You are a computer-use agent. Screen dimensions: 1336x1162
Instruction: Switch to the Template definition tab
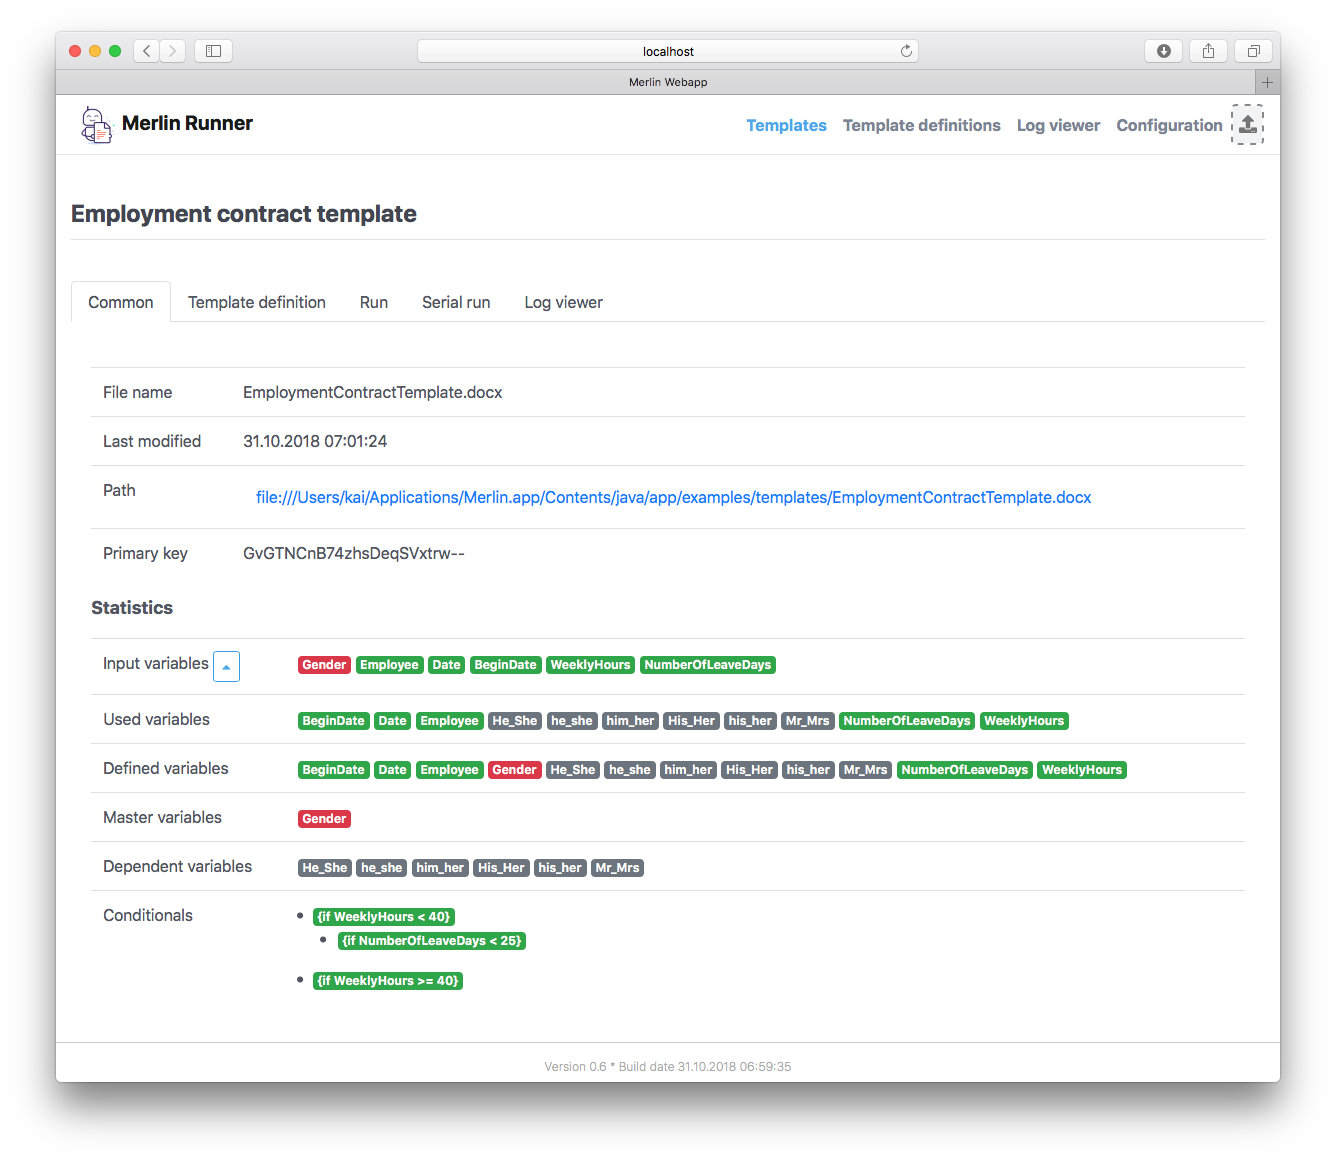pyautogui.click(x=256, y=302)
